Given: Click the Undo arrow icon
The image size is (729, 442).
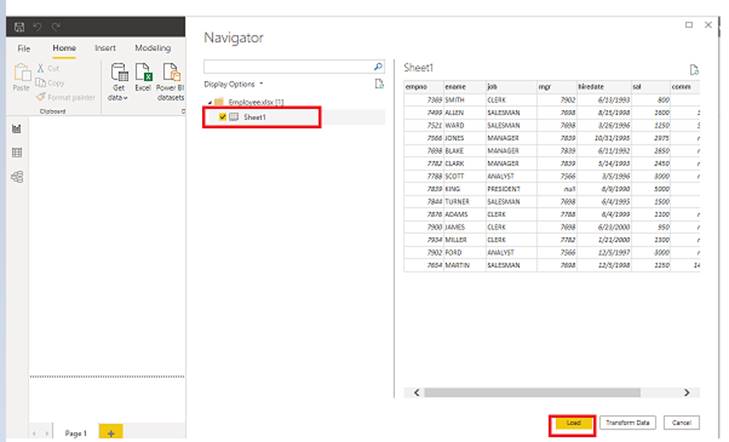Looking at the screenshot, I should (37, 27).
